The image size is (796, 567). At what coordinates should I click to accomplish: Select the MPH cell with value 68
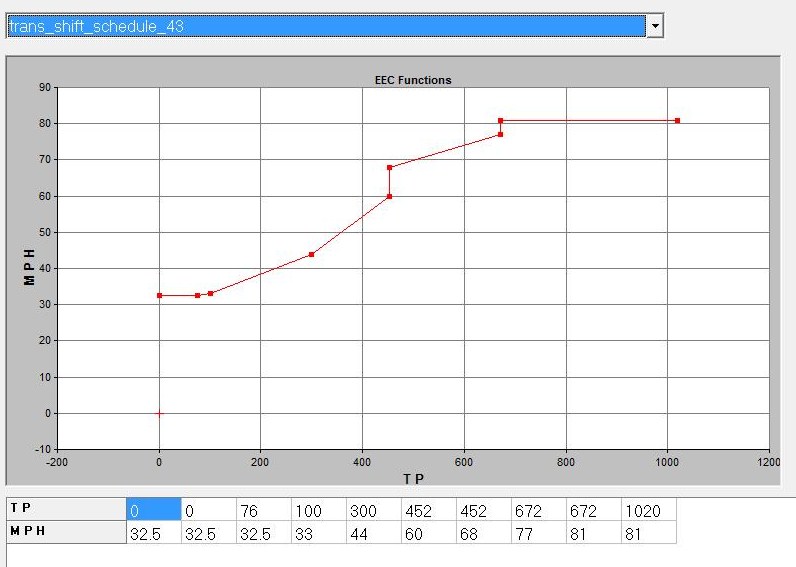pos(484,532)
